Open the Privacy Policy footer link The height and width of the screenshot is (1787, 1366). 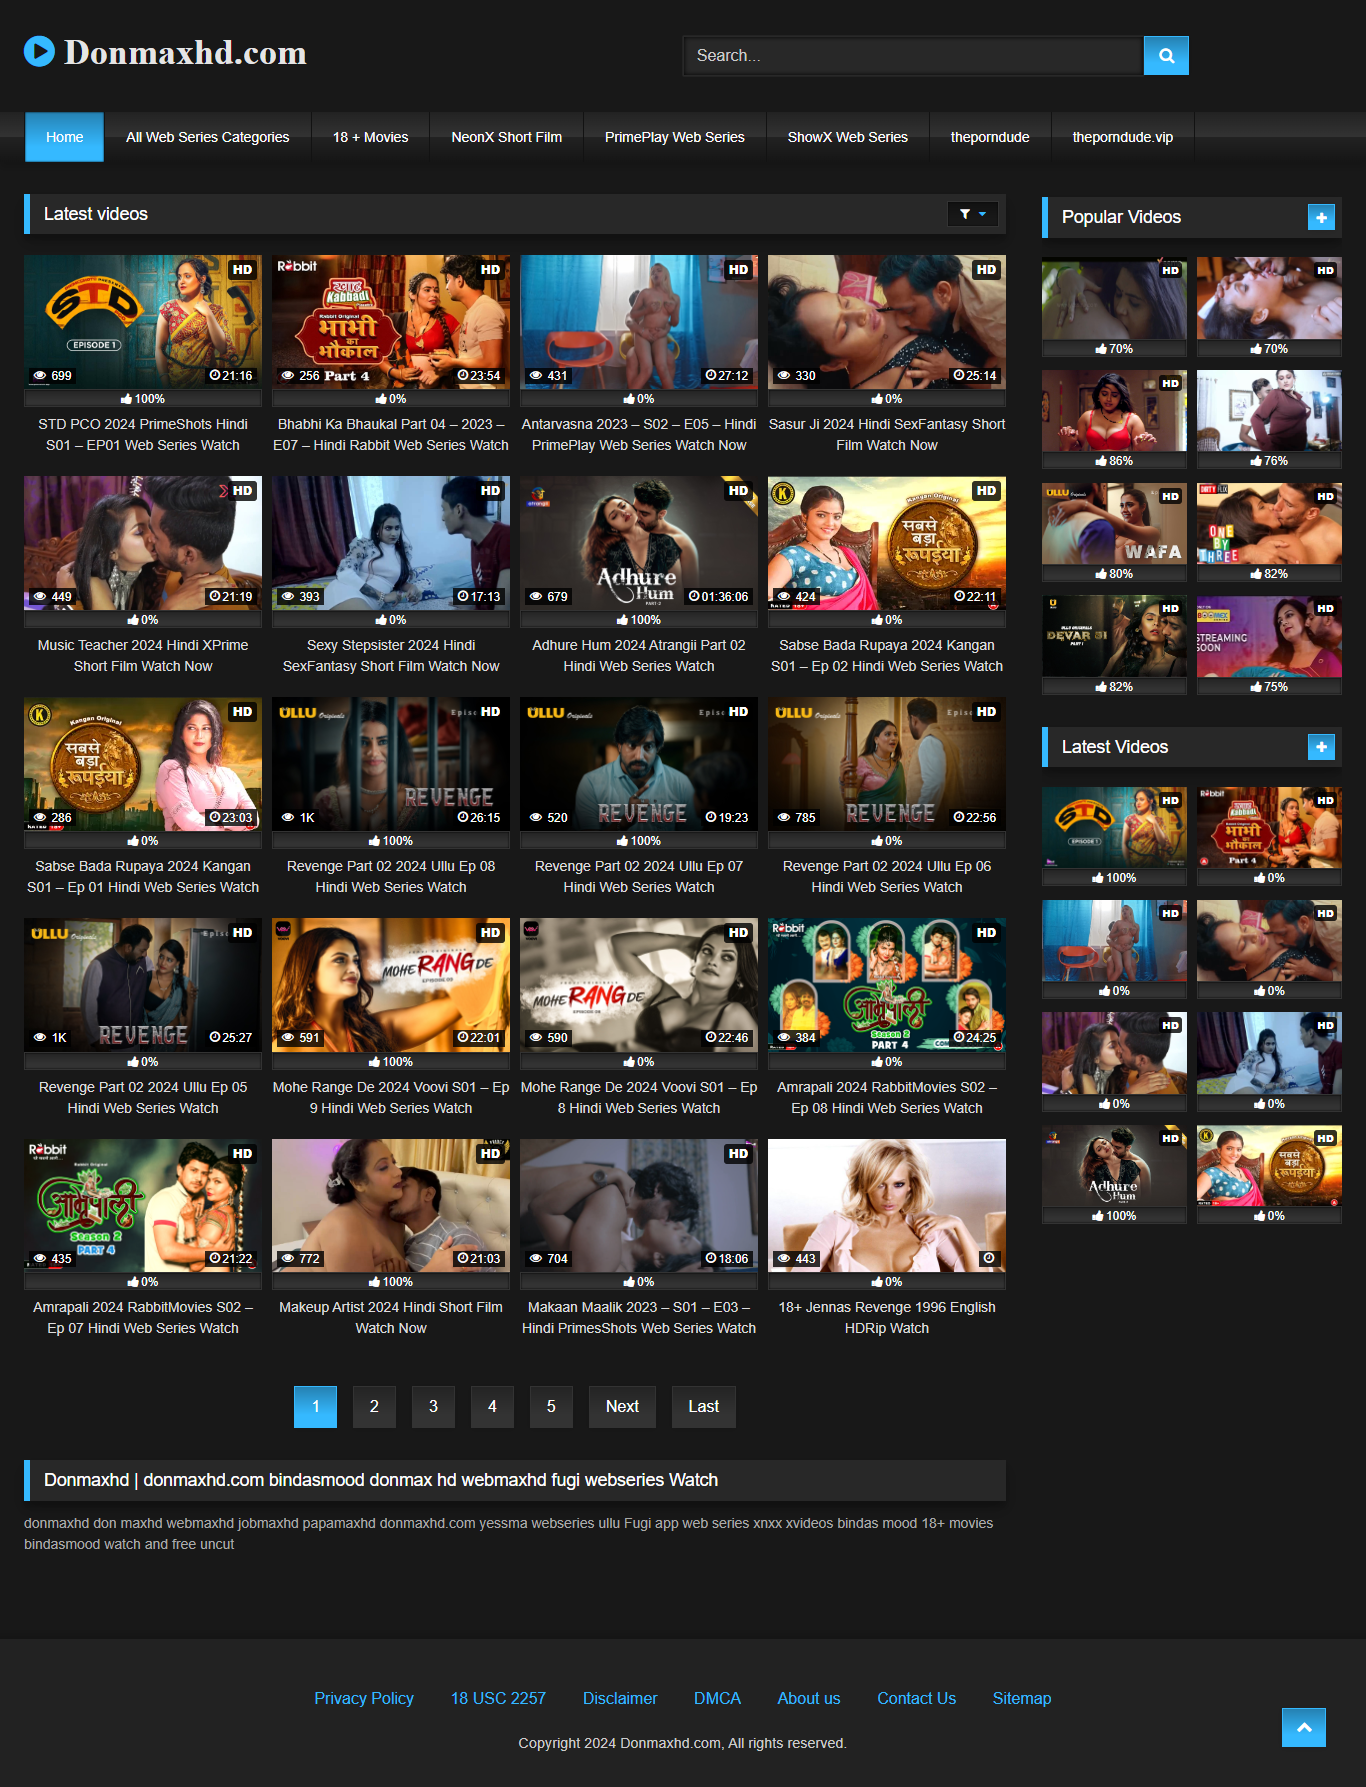(364, 1698)
